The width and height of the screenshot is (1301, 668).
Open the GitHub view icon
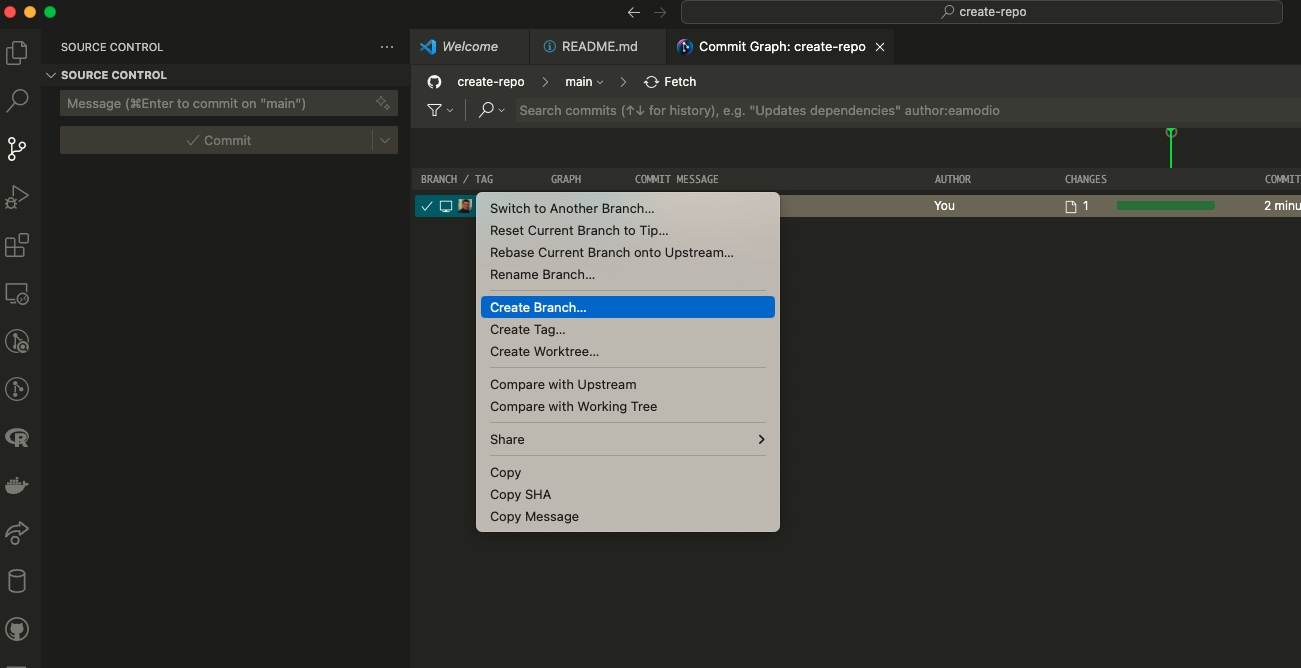pyautogui.click(x=17, y=630)
